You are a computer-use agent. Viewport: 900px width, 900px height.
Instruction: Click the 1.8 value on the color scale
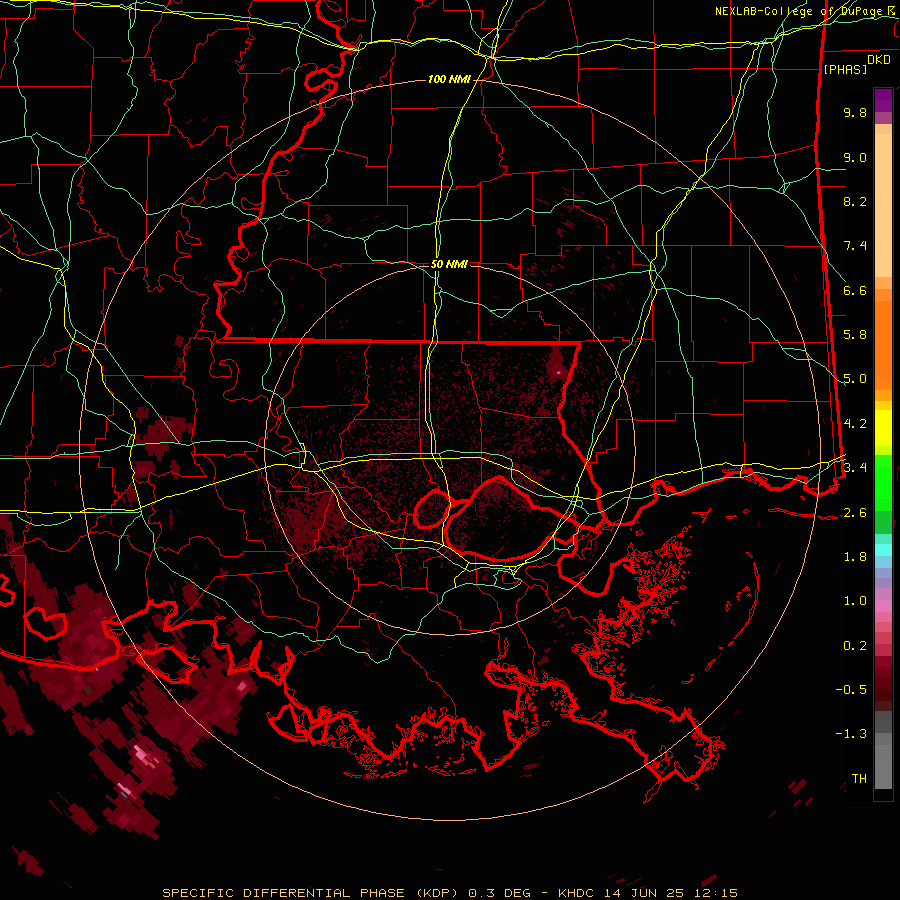[x=855, y=557]
